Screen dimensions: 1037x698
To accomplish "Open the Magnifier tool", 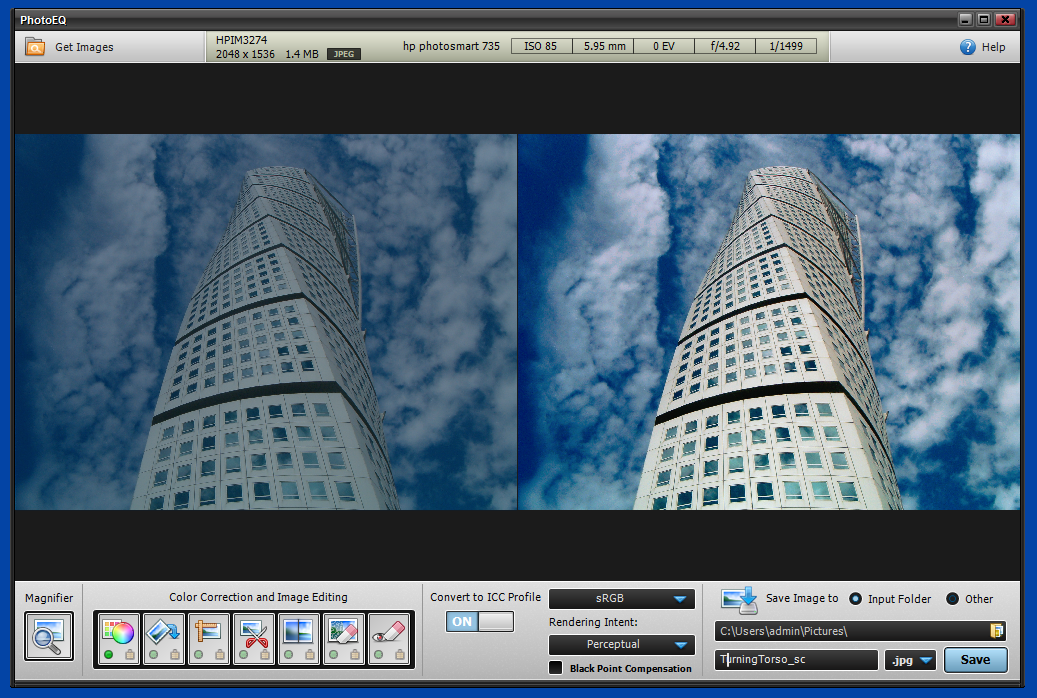I will coord(49,636).
